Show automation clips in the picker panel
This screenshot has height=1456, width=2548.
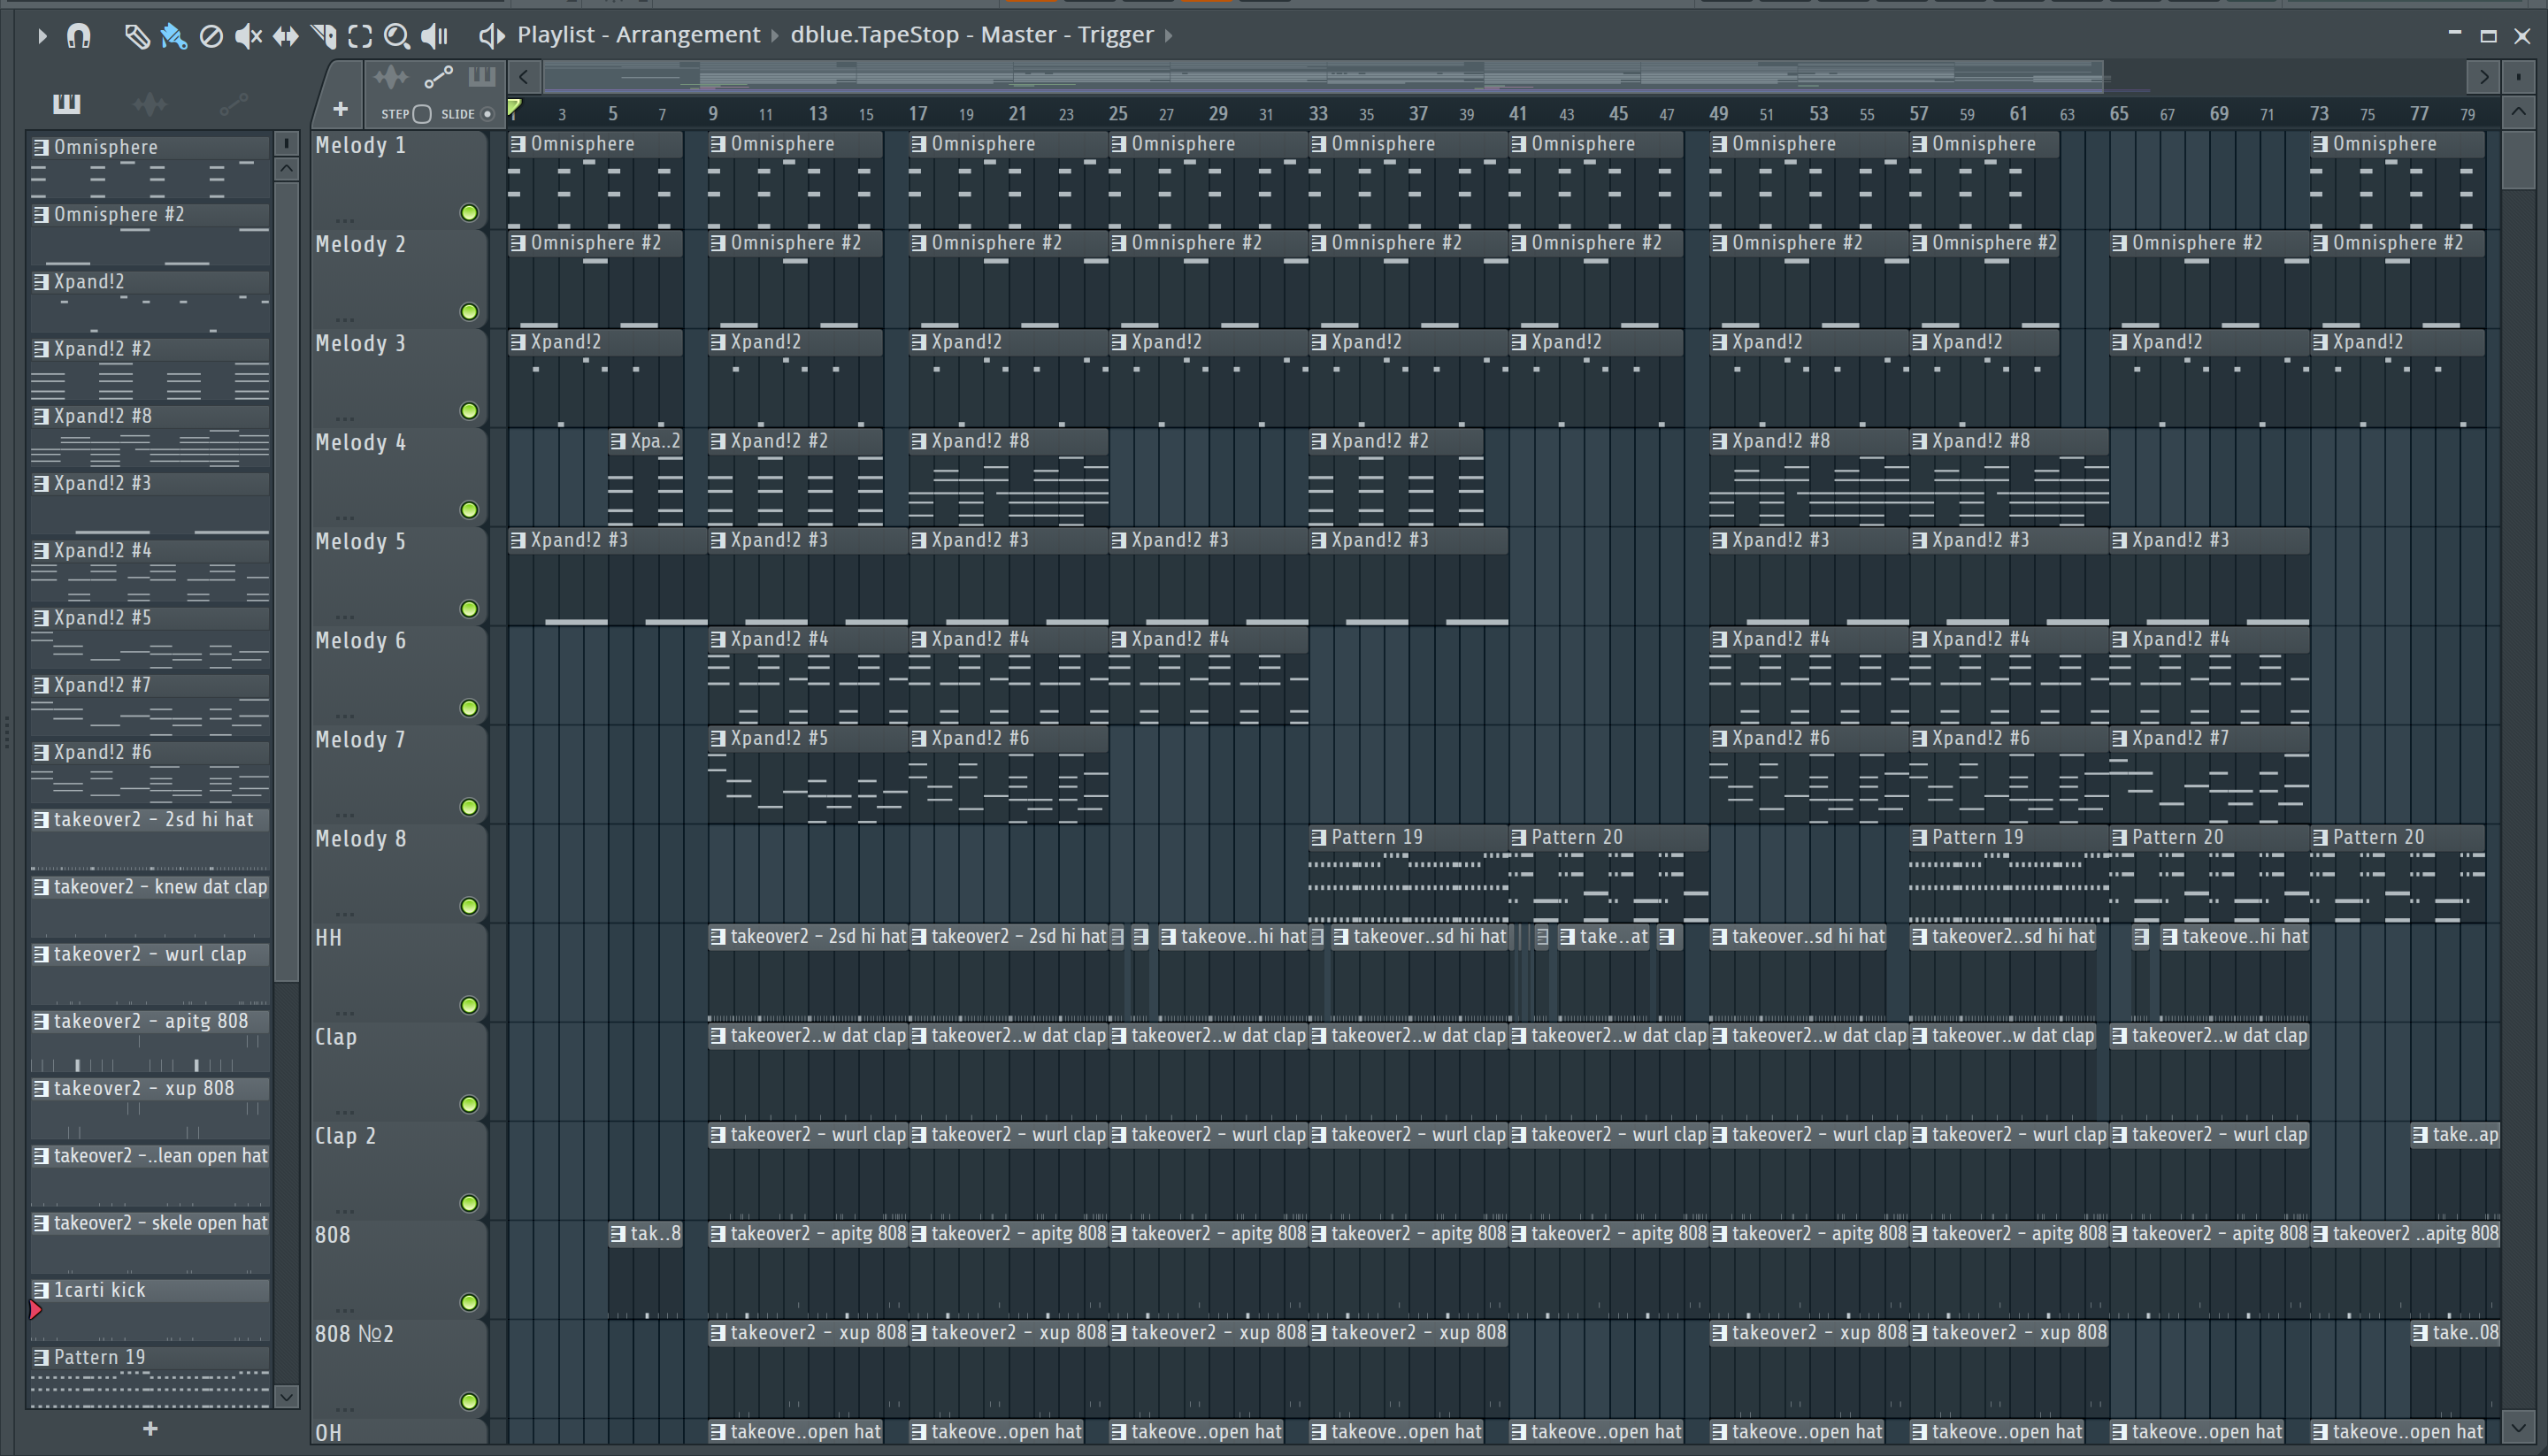click(x=233, y=103)
